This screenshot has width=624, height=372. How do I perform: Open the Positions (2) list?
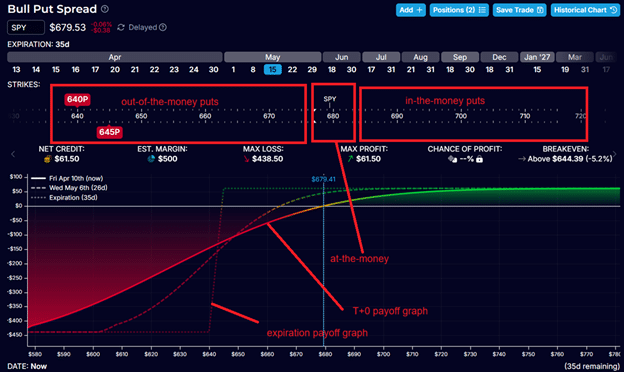click(459, 10)
